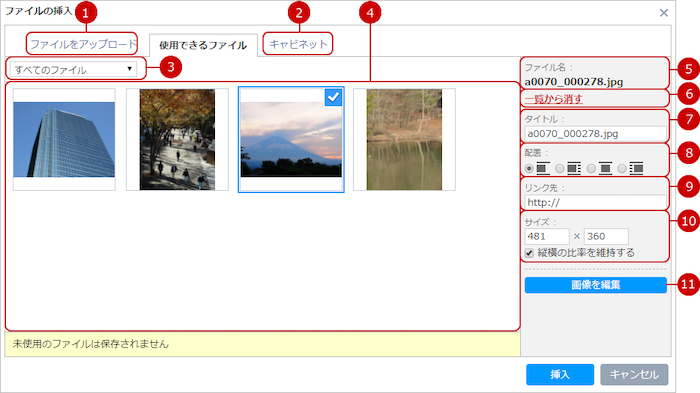Click the centered image layout icon
The image size is (700, 393).
(605, 168)
